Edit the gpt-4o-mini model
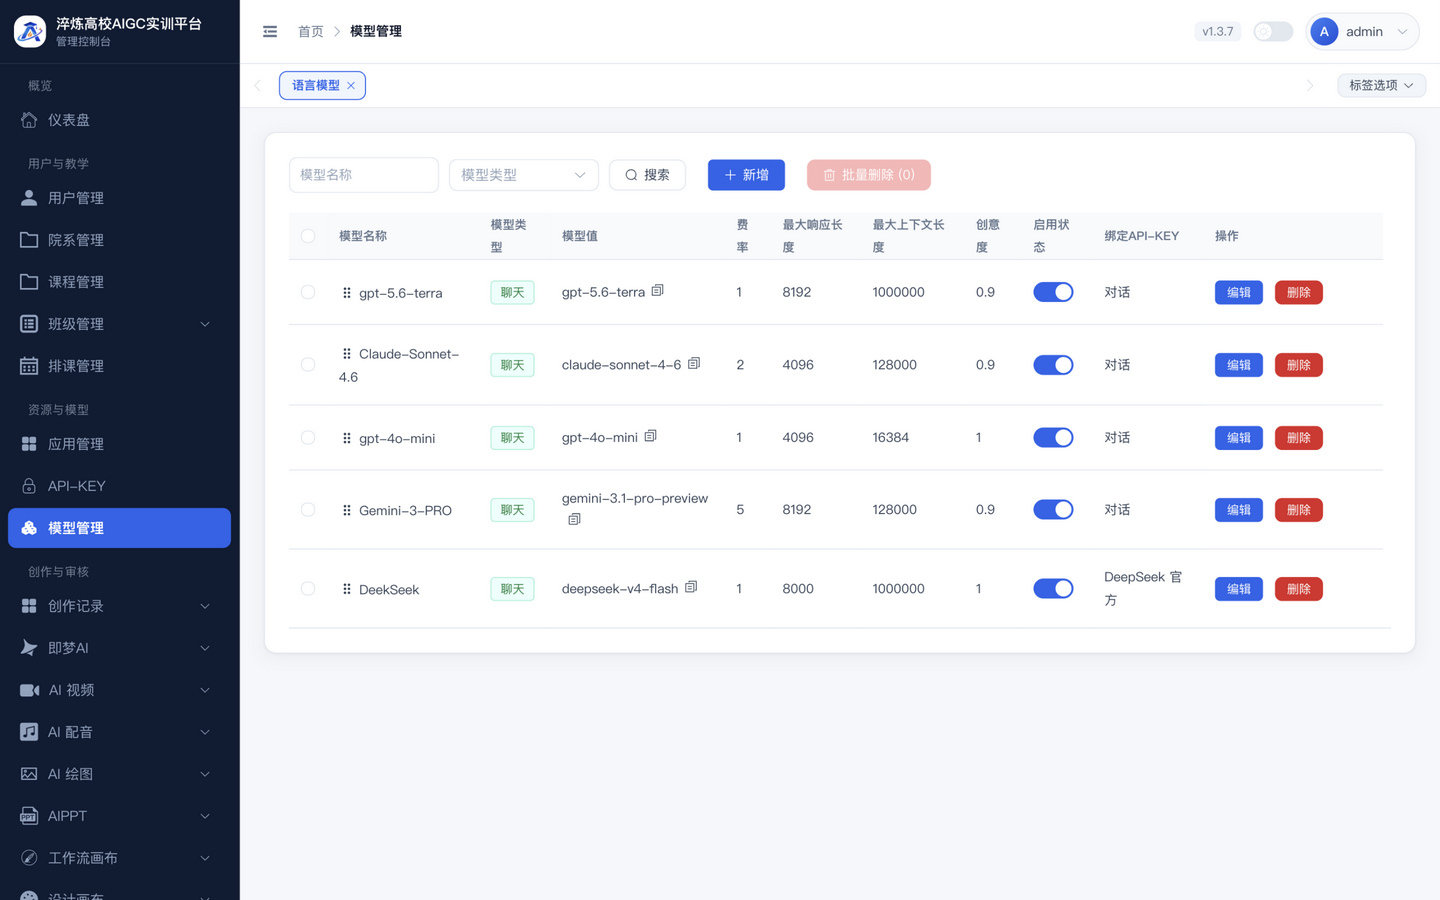This screenshot has height=900, width=1440. 1239,438
